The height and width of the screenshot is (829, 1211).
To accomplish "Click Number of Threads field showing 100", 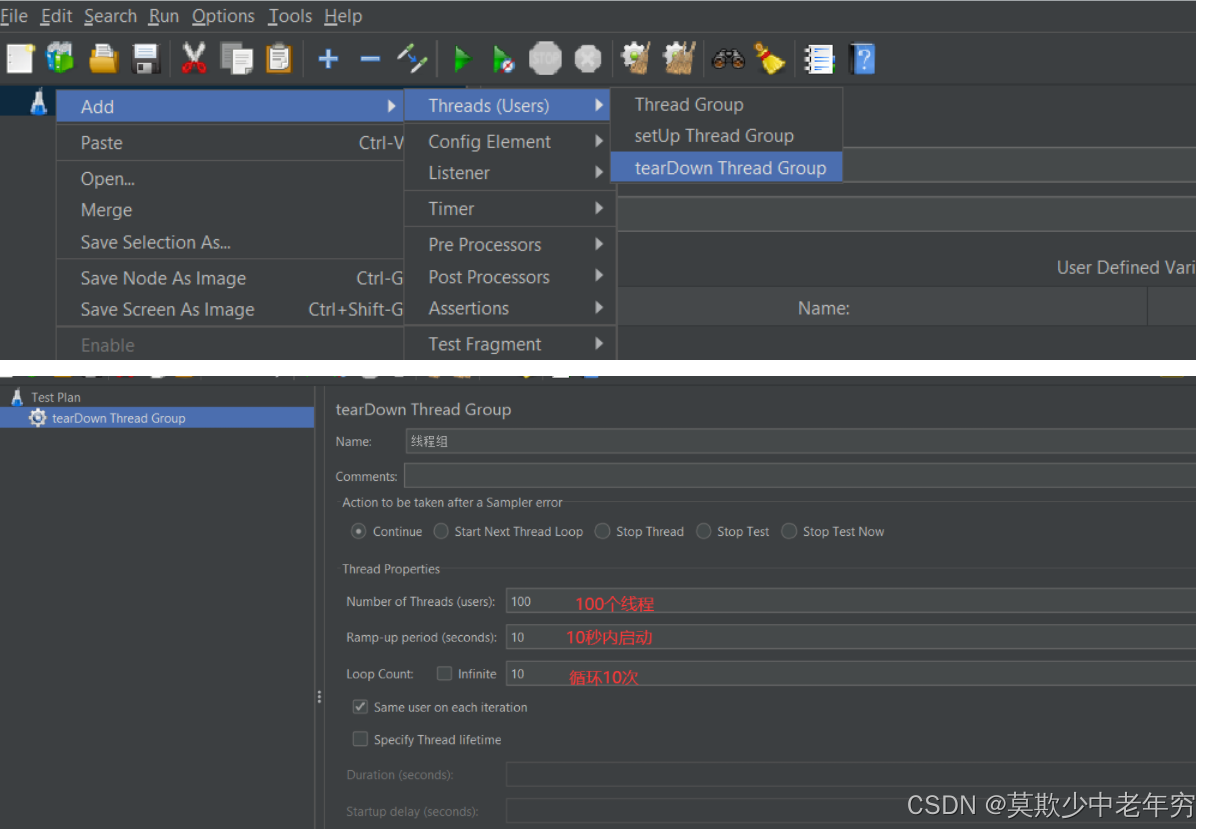I will 851,601.
